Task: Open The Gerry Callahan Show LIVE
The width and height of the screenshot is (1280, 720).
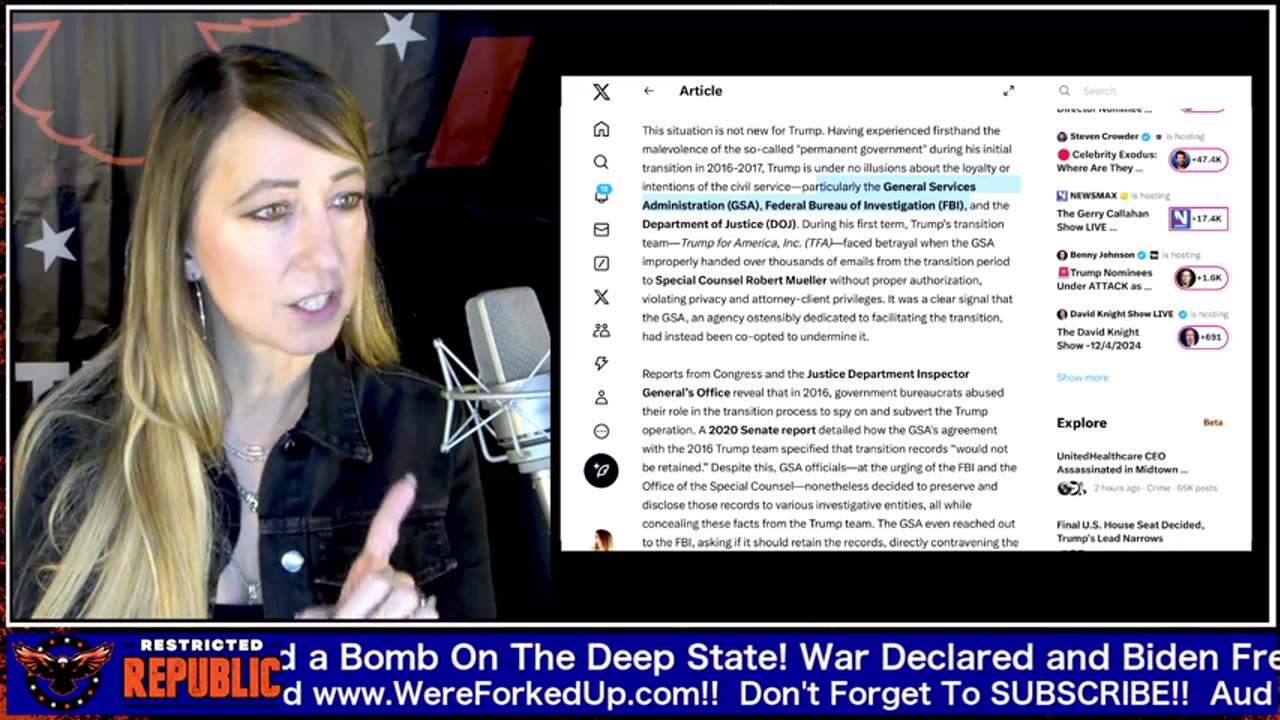Action: (1103, 220)
